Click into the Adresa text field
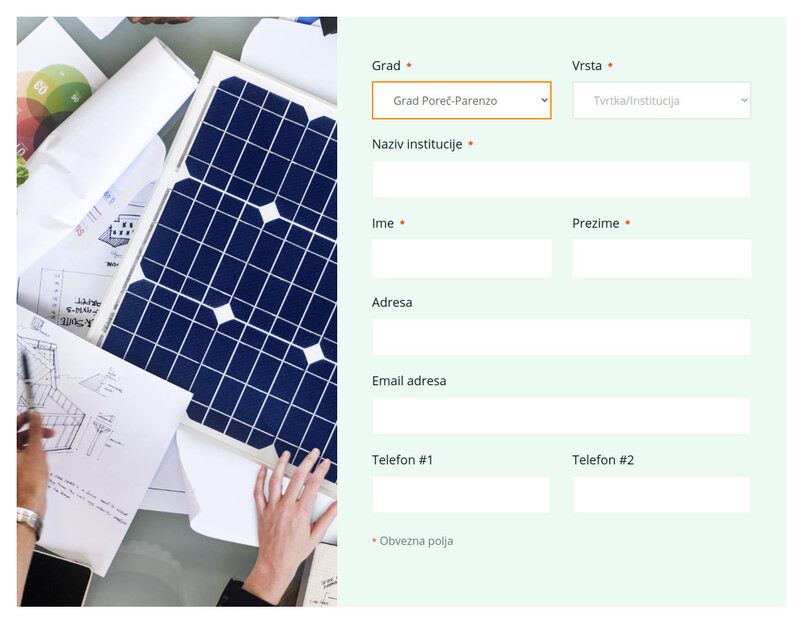 [561, 337]
